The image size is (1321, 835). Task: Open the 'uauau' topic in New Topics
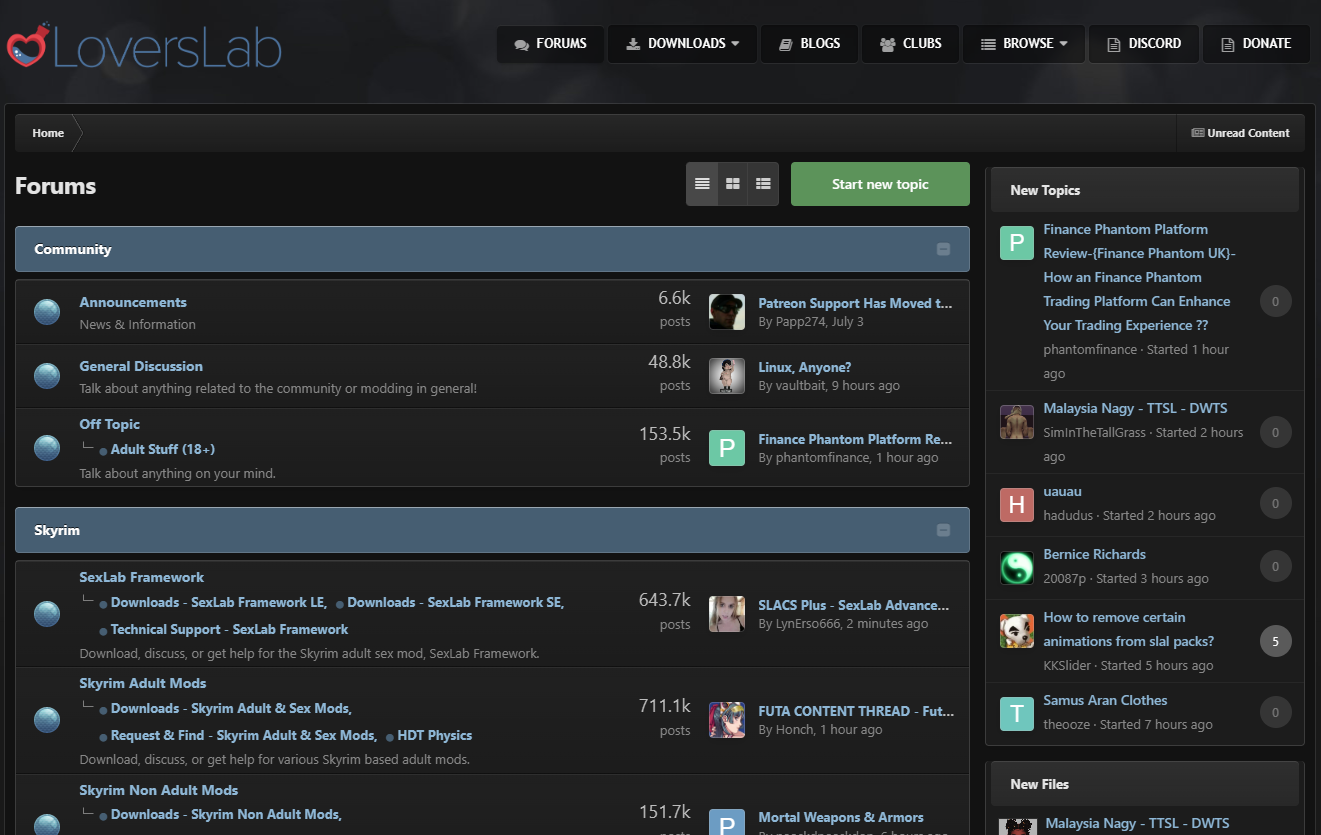(1063, 491)
